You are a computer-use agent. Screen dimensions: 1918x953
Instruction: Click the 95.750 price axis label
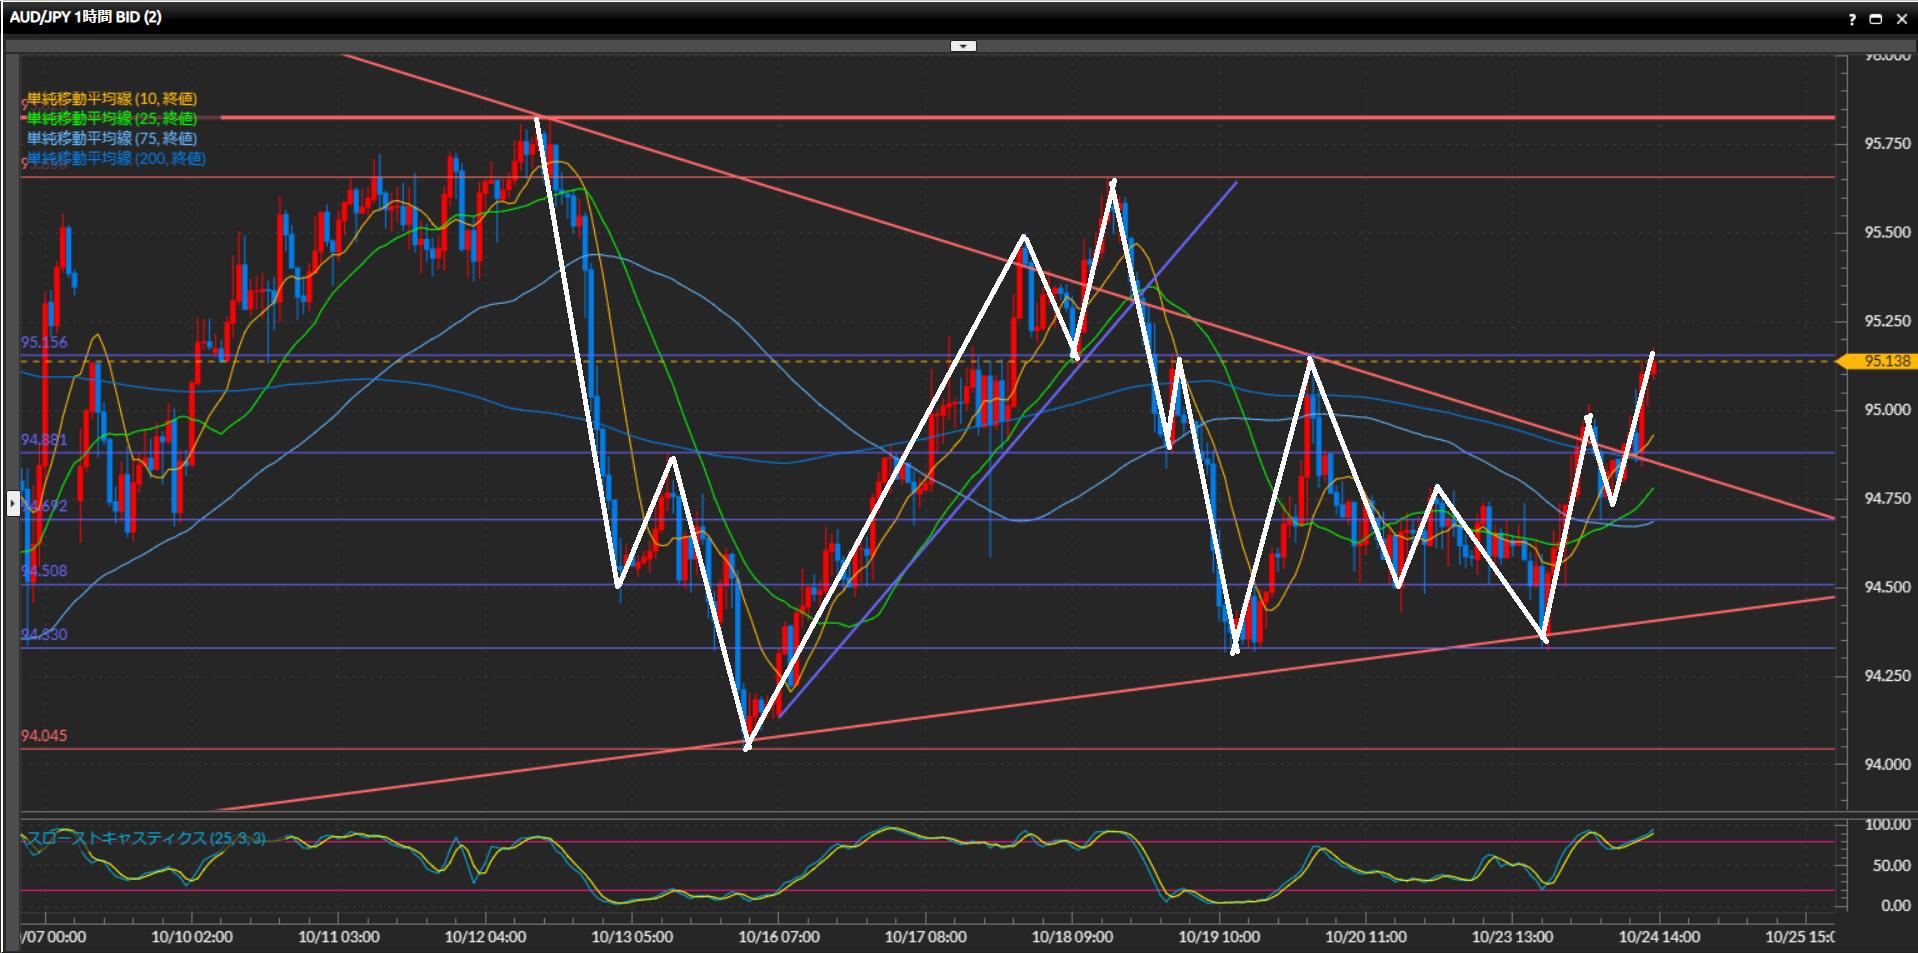tap(1886, 144)
